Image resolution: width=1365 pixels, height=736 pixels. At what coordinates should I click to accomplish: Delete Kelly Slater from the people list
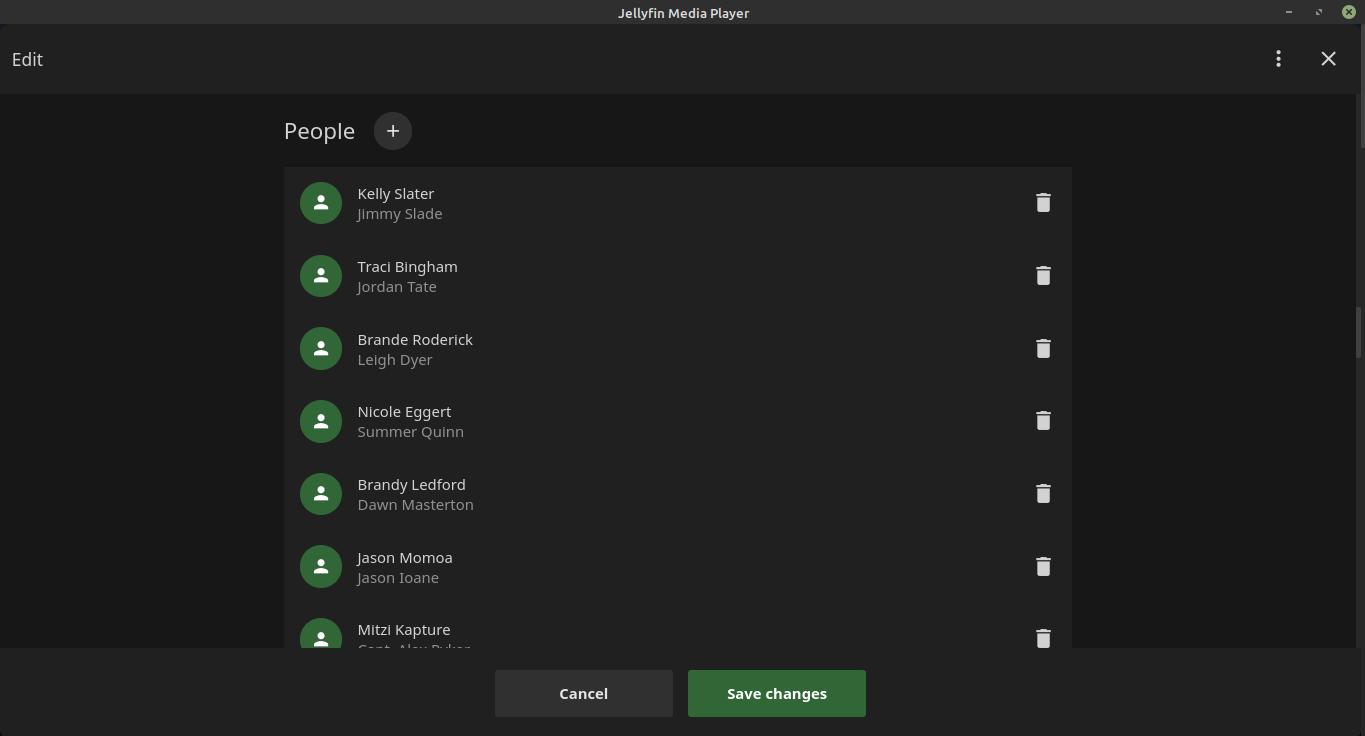pyautogui.click(x=1043, y=203)
